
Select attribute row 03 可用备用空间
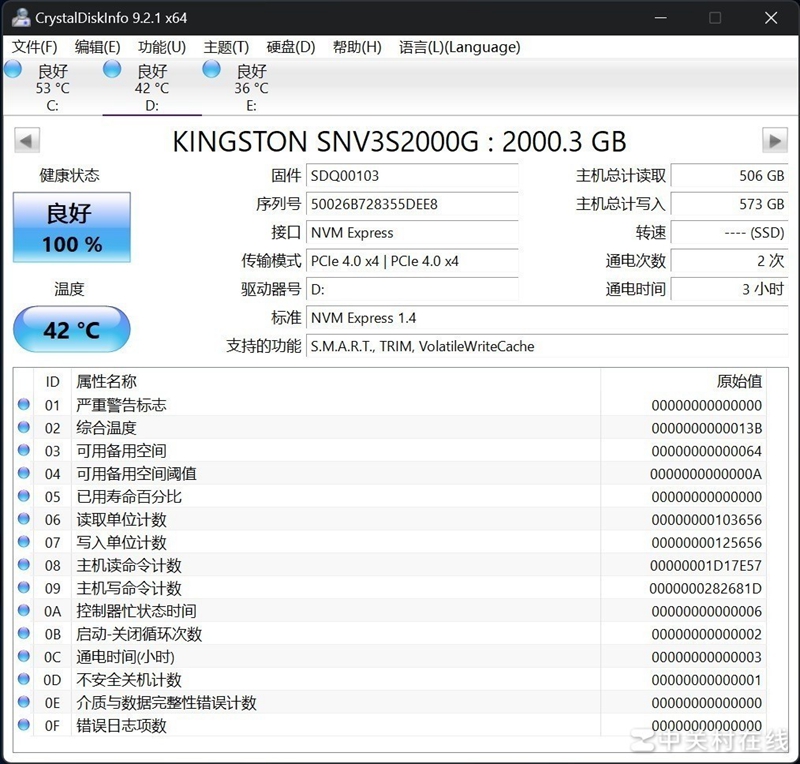390,451
